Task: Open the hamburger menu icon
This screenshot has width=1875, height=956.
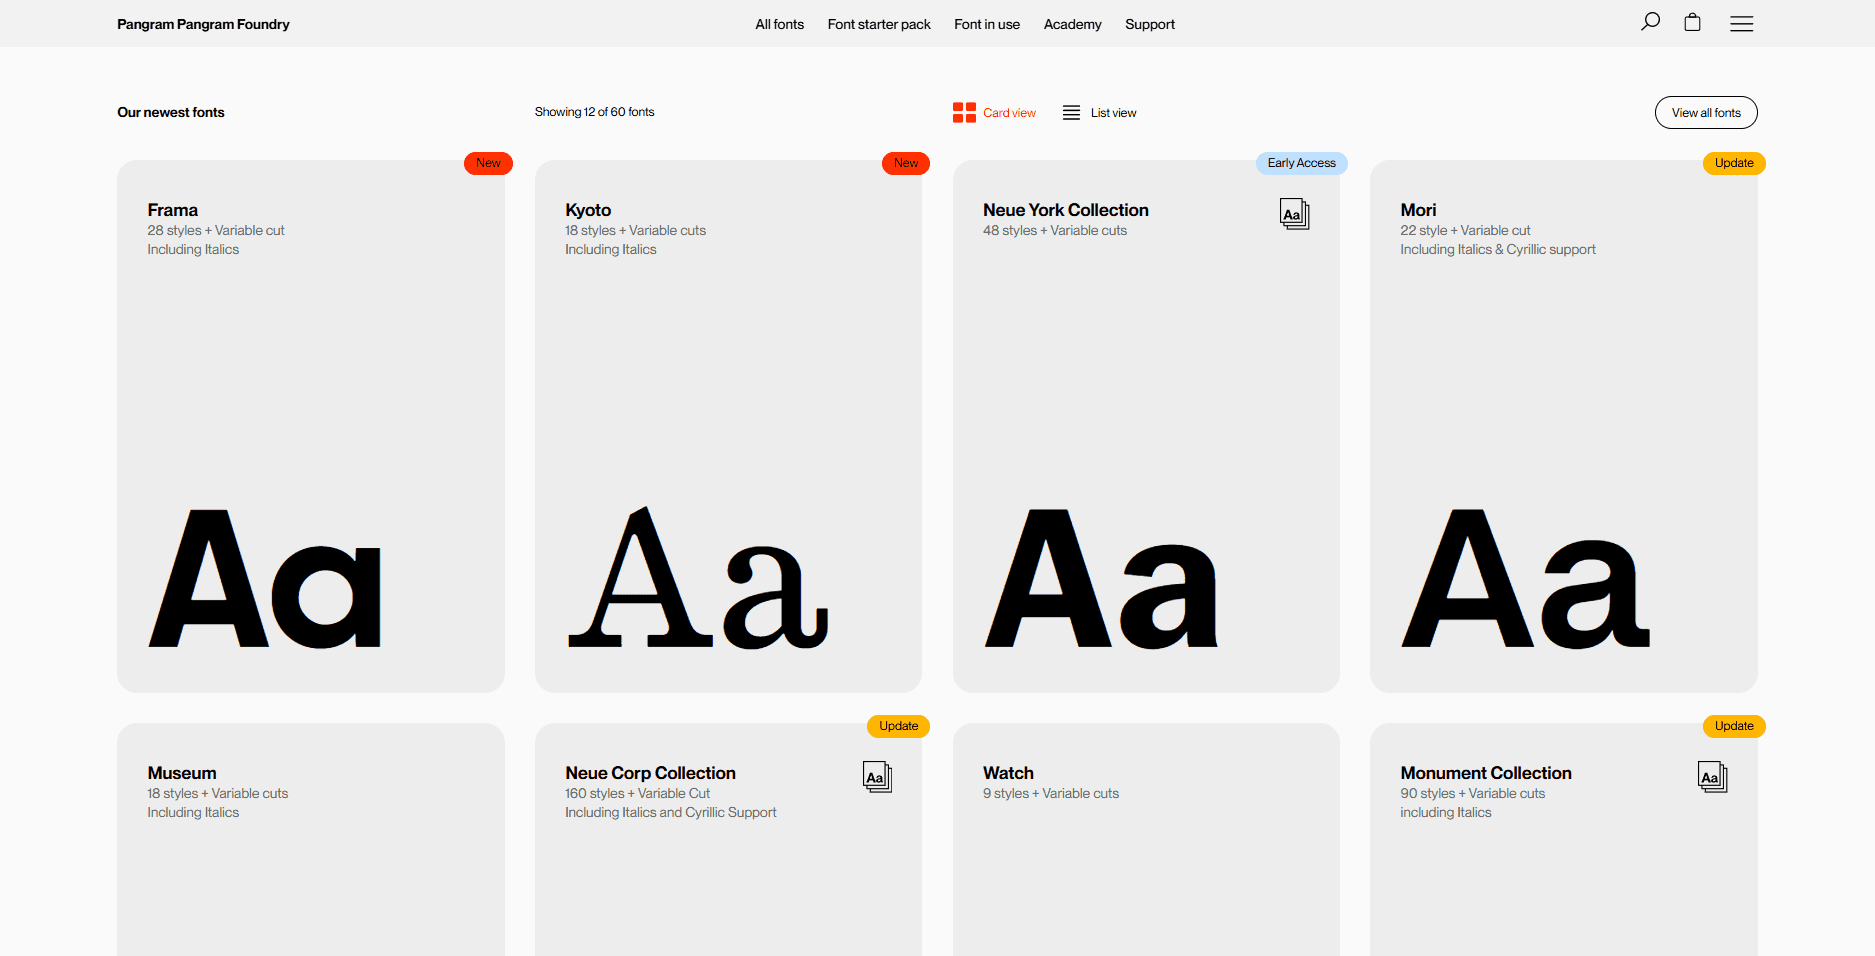Action: [x=1741, y=23]
